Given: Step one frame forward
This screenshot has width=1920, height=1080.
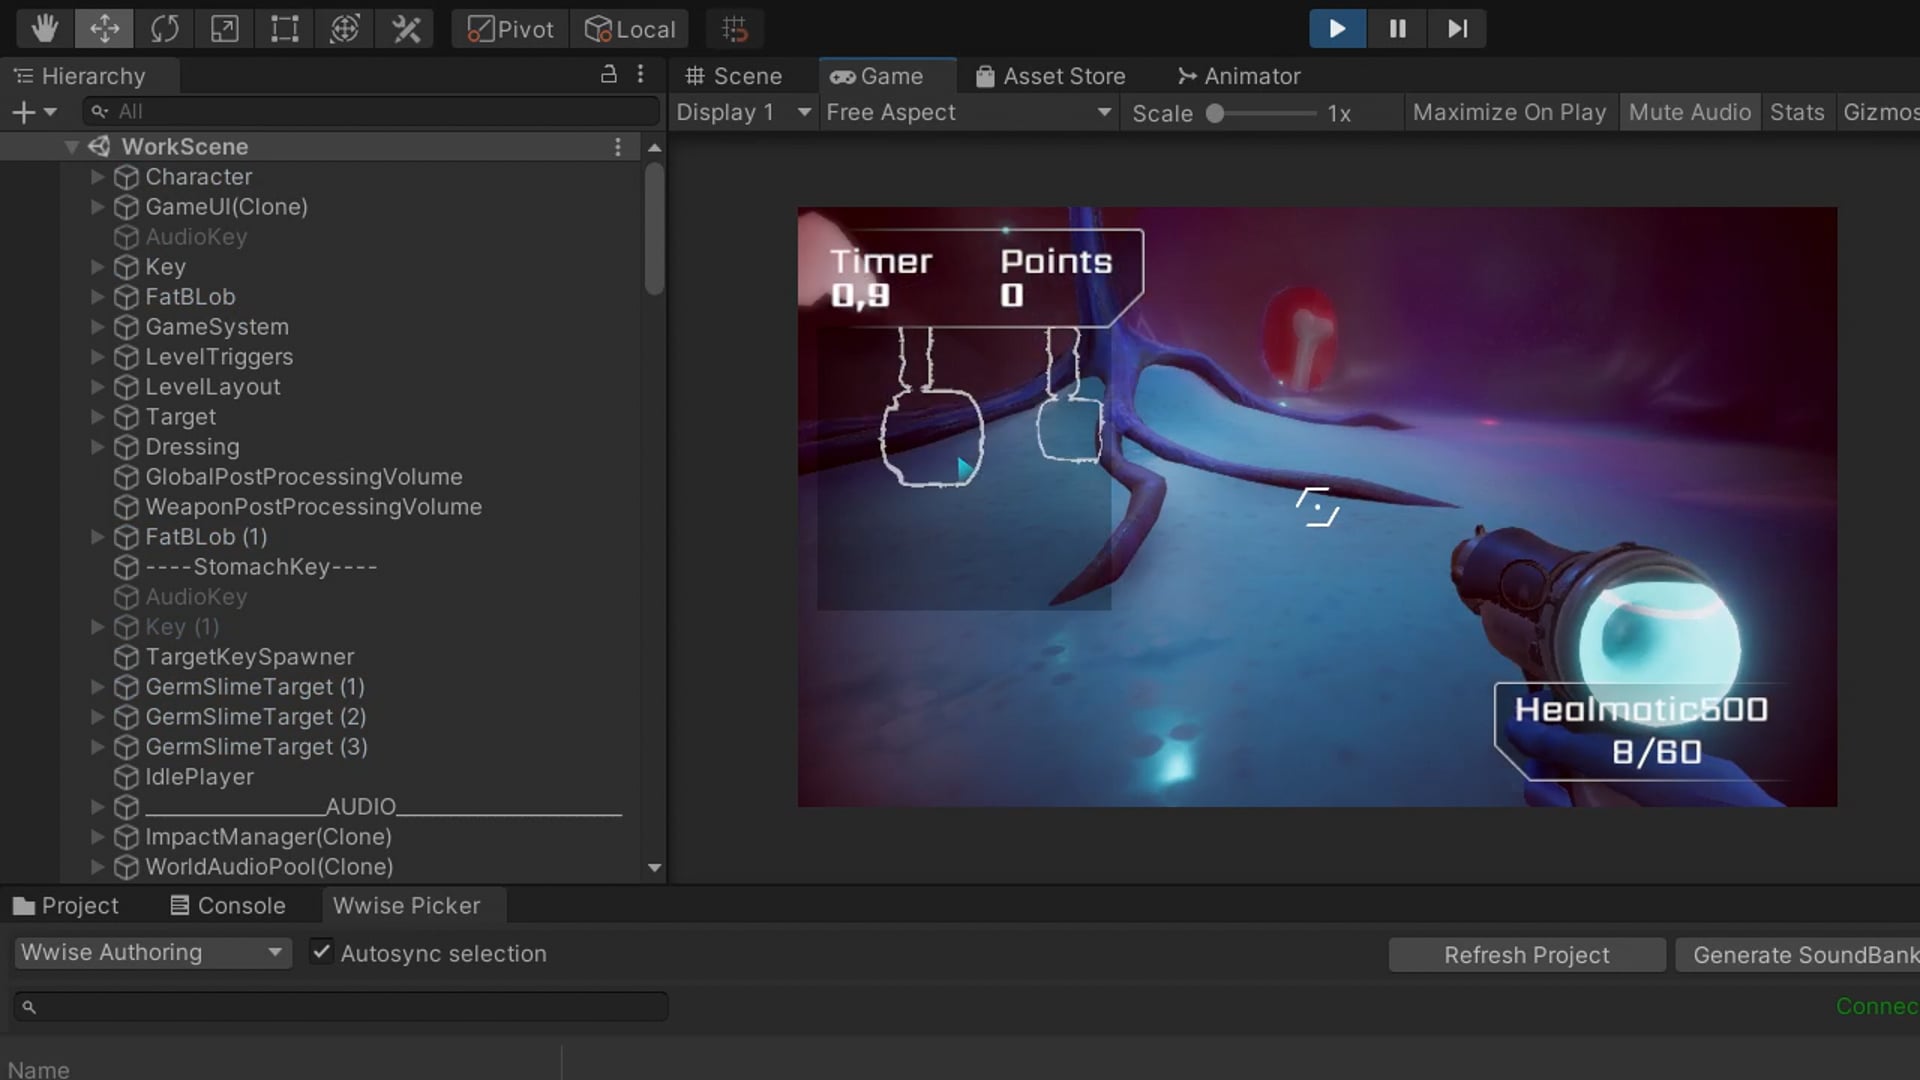Looking at the screenshot, I should pyautogui.click(x=1457, y=29).
